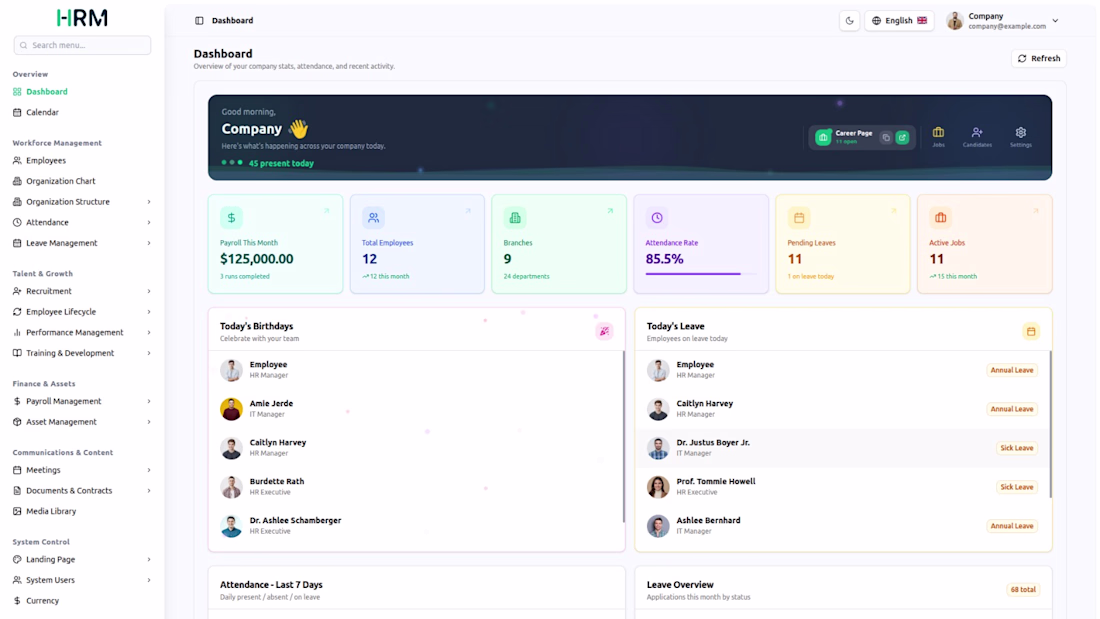This screenshot has width=1100, height=619.
Task: Open Jobs shortcut in the banner
Action: pyautogui.click(x=938, y=137)
